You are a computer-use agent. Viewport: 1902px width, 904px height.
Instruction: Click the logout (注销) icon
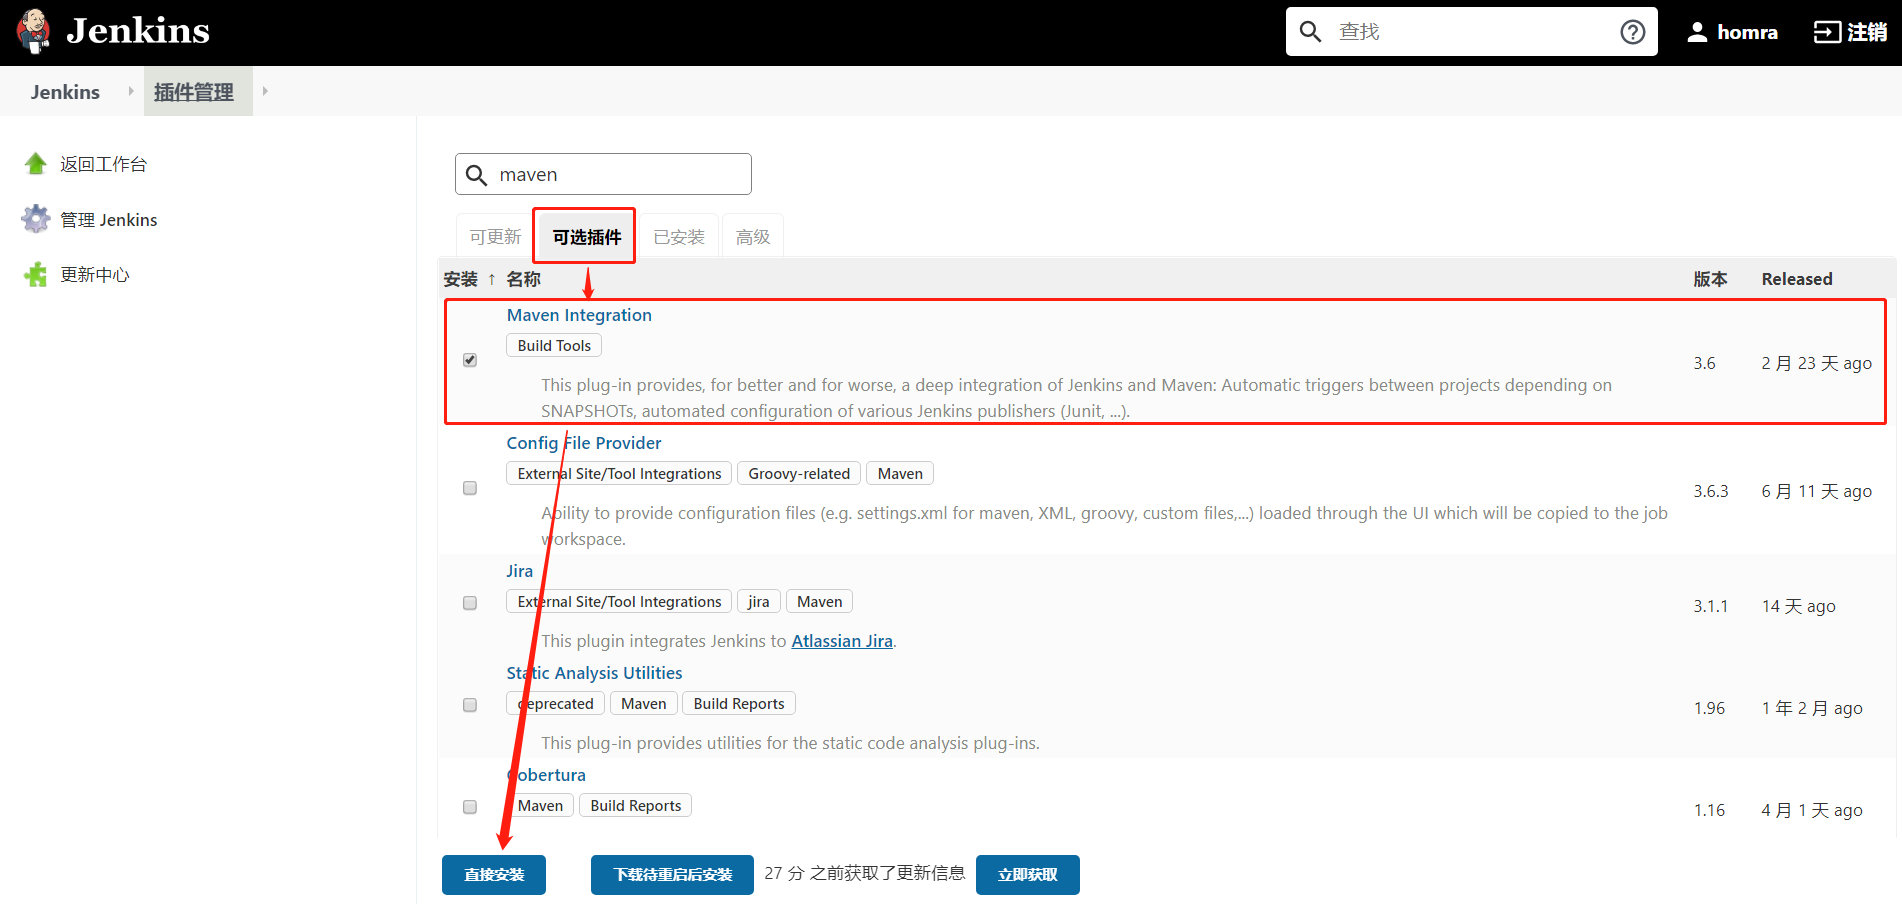pyautogui.click(x=1827, y=32)
